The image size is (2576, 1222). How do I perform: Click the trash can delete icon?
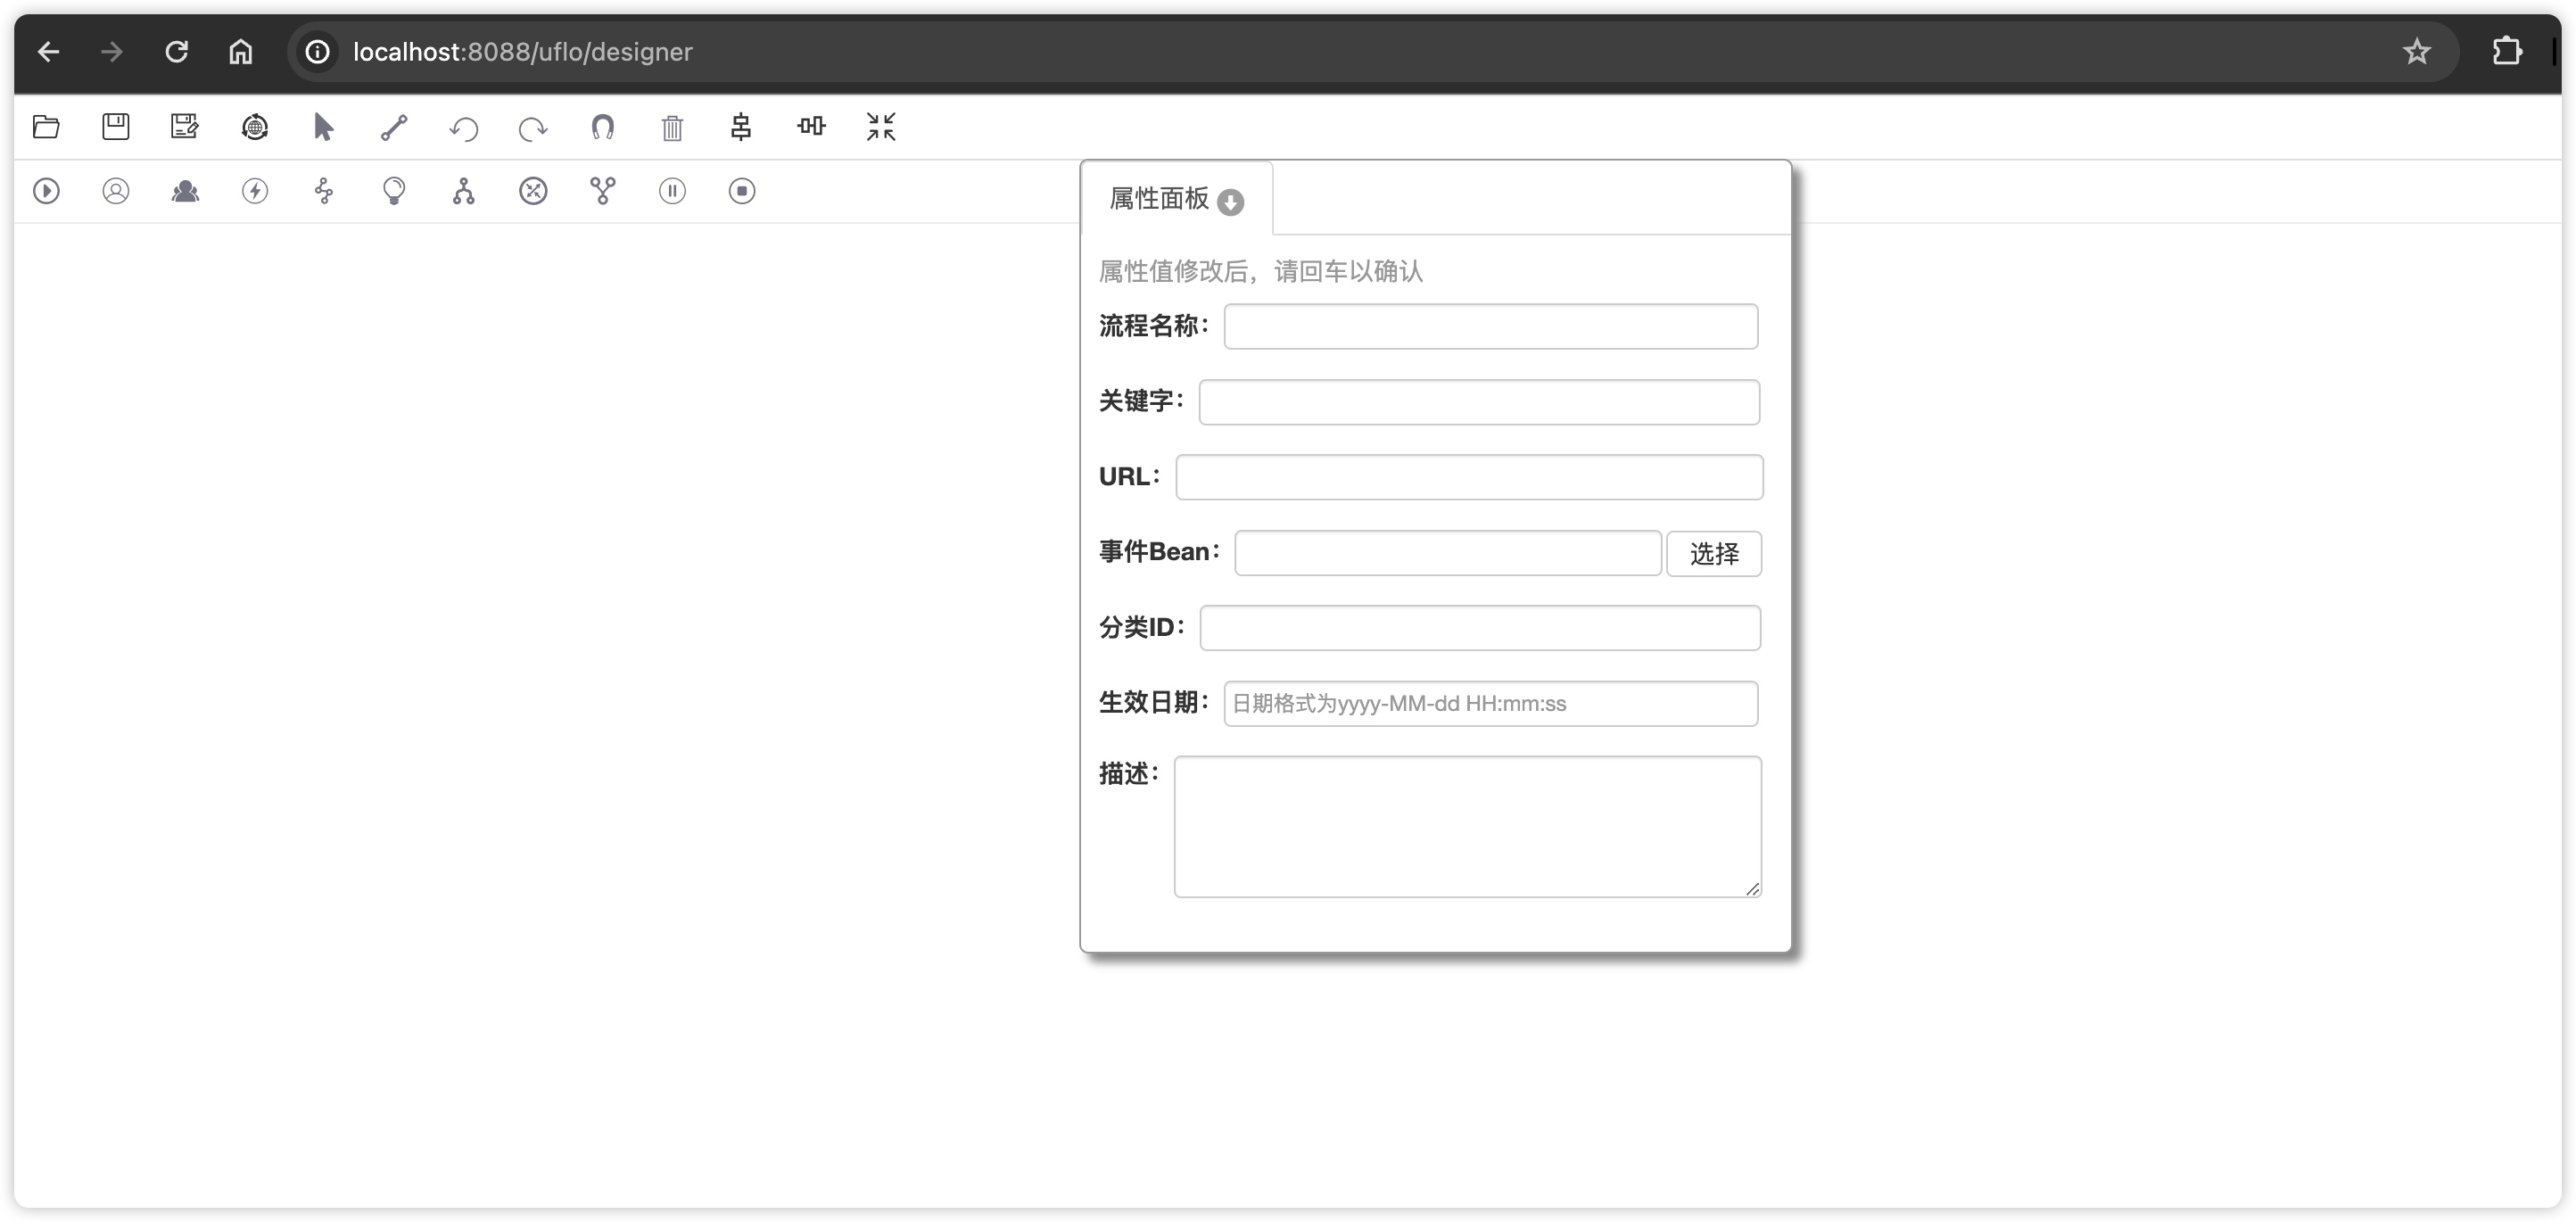(672, 127)
